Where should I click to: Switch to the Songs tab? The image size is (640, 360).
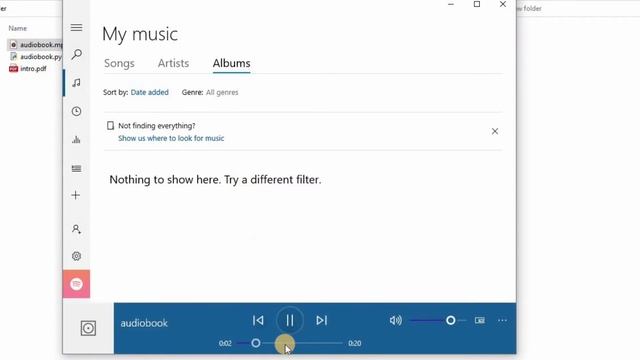pos(119,63)
